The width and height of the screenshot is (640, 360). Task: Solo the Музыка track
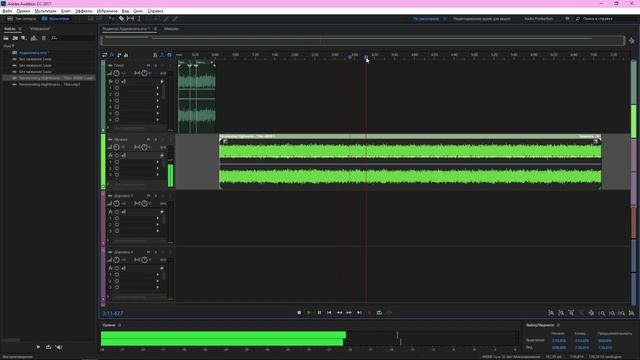click(156, 140)
